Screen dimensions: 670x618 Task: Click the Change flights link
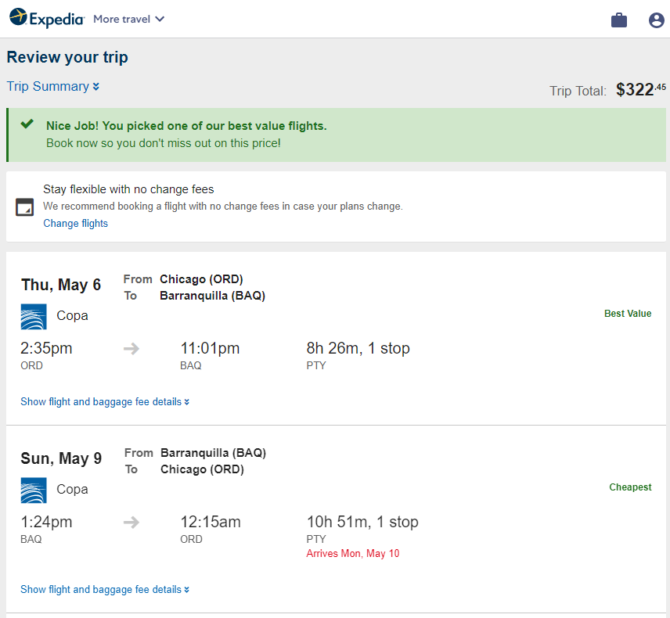[x=76, y=223]
